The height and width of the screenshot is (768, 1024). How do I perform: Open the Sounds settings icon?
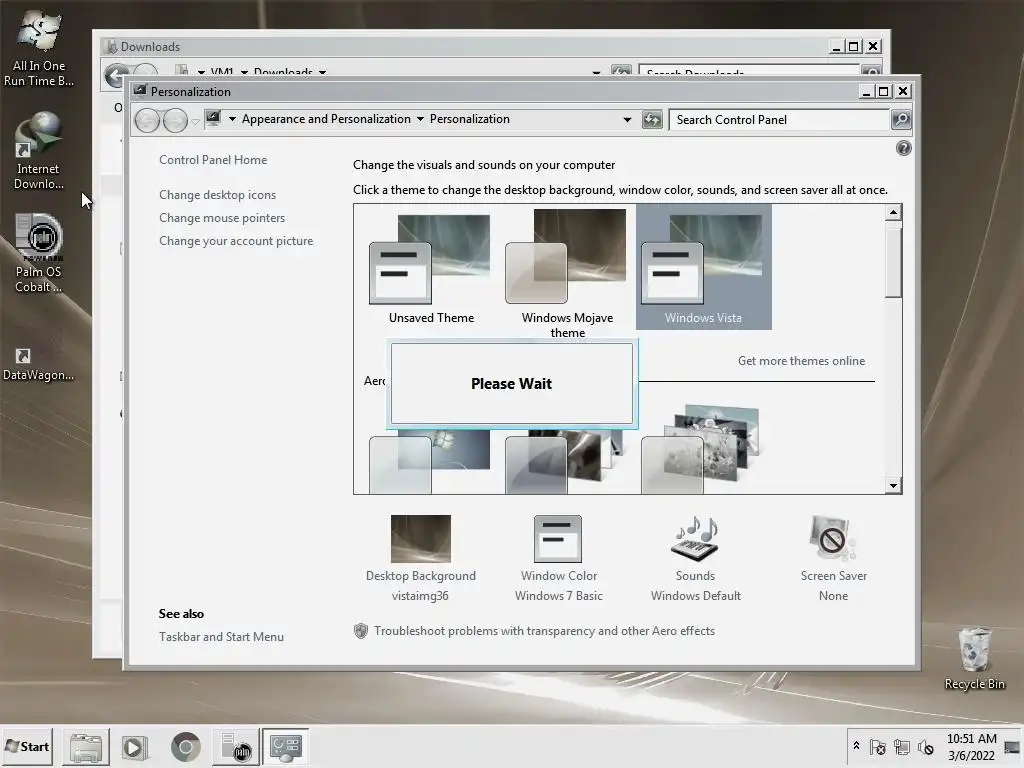[x=695, y=539]
